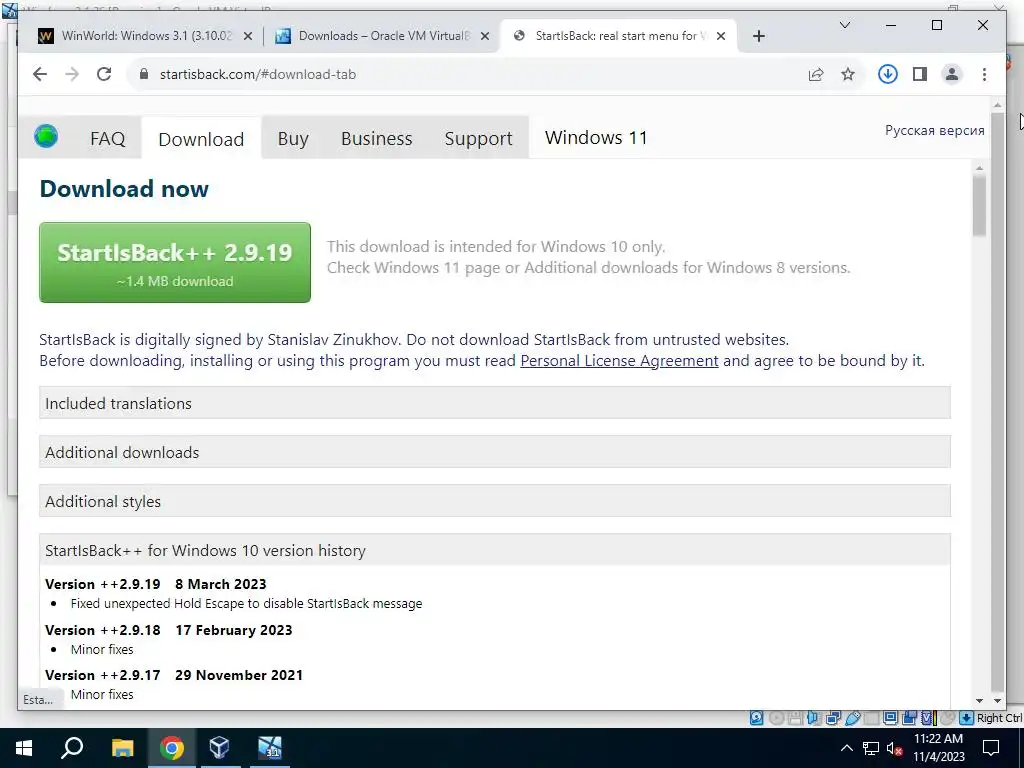Open Chrome three-dot menu
1024x768 pixels.
coord(984,74)
